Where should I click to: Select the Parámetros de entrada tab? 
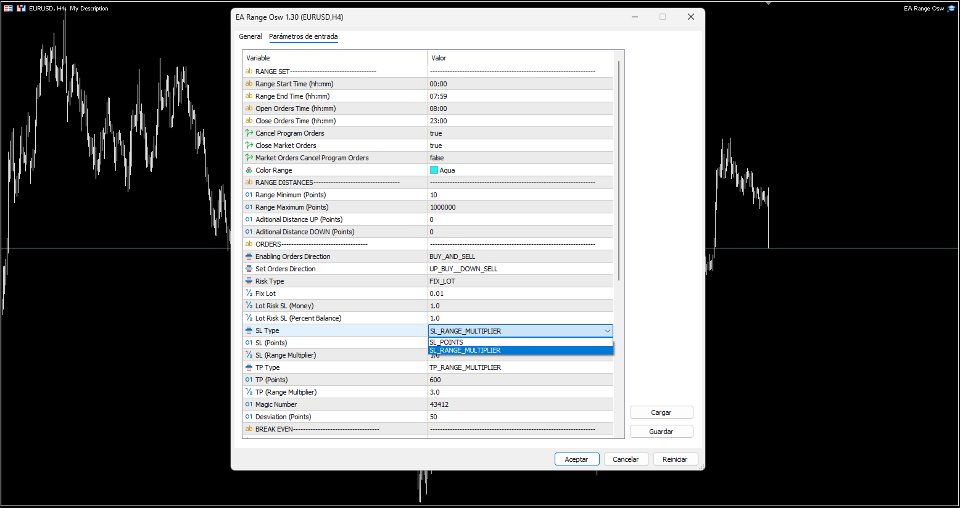[x=303, y=37]
